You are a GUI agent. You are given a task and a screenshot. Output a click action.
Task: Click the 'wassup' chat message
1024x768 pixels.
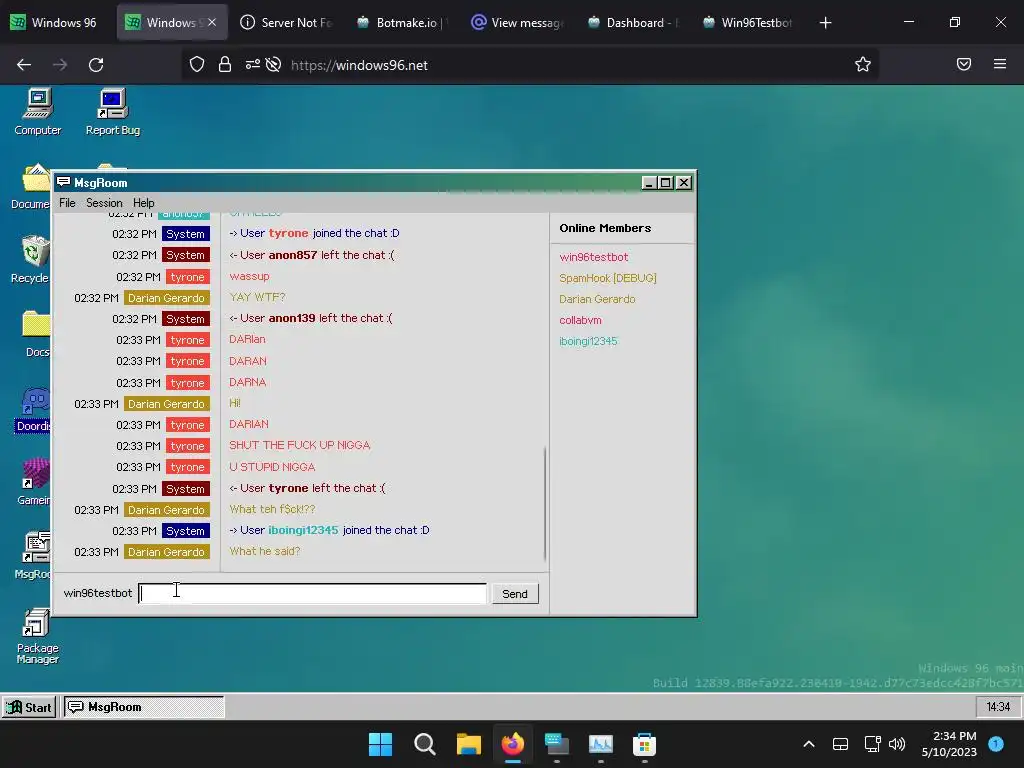click(249, 276)
